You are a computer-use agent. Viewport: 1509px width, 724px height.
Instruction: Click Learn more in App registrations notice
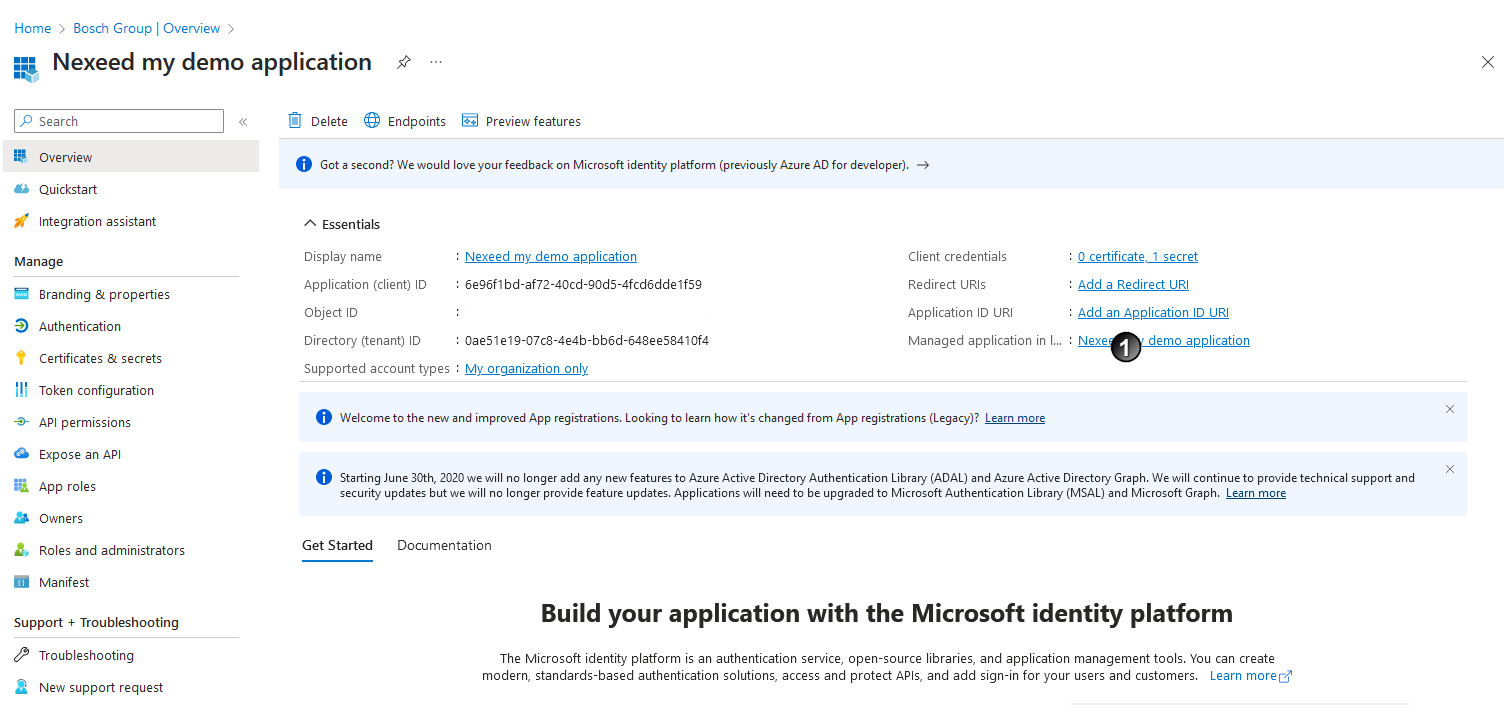coord(1015,418)
